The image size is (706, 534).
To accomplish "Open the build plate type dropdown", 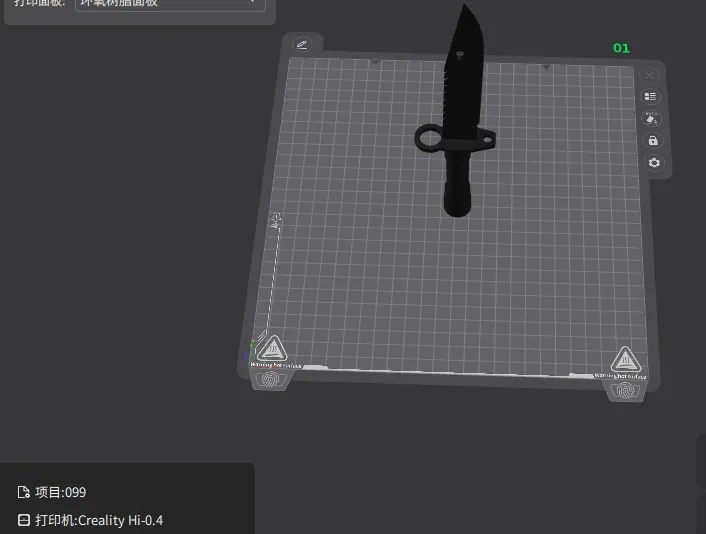I will point(170,4).
